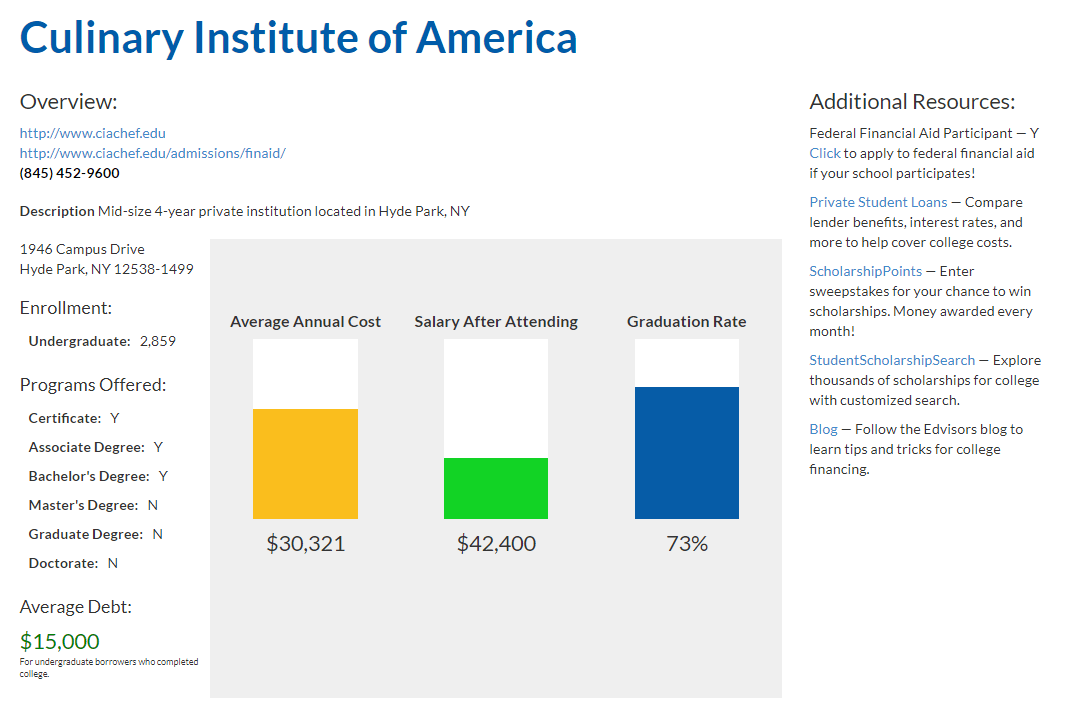The height and width of the screenshot is (721, 1068).
Task: Open the www.ciachef.edu website link
Action: (x=93, y=133)
